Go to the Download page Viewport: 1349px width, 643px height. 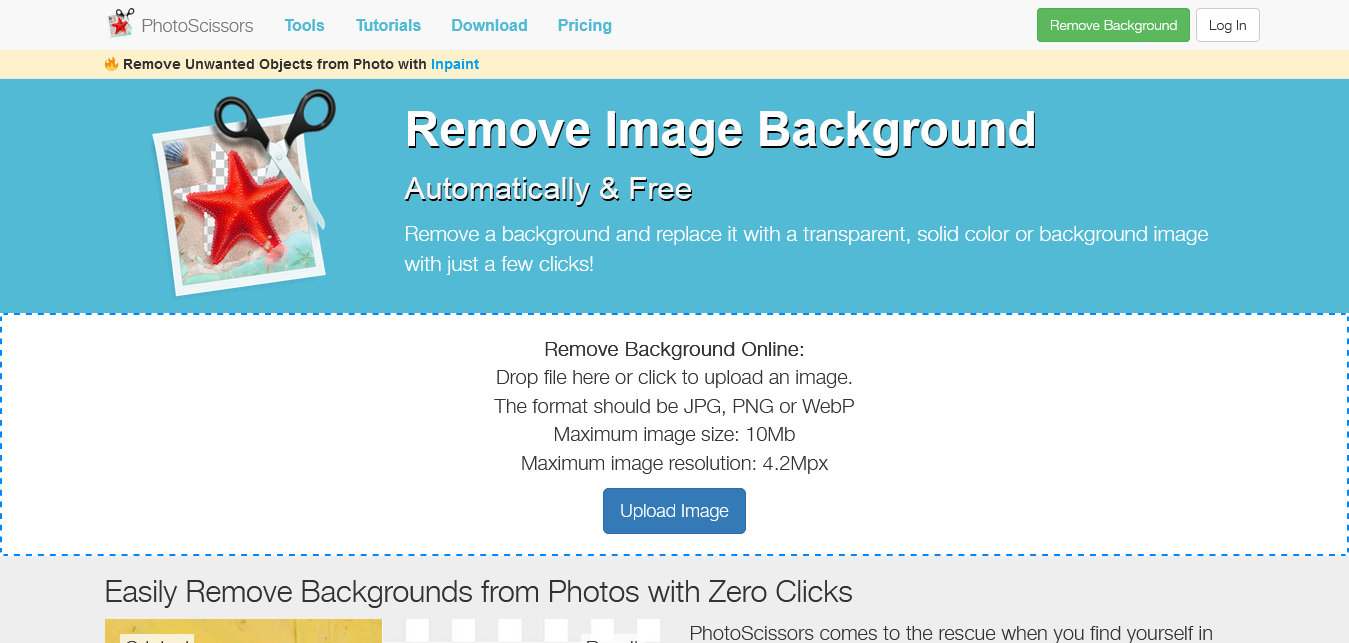[489, 25]
